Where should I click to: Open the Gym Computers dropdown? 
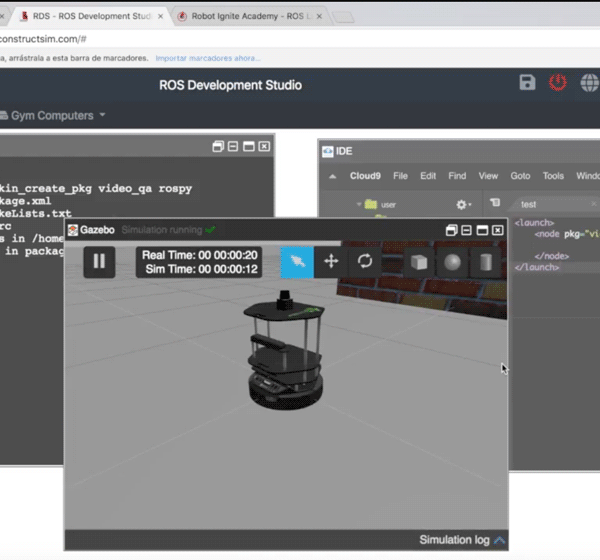click(53, 116)
